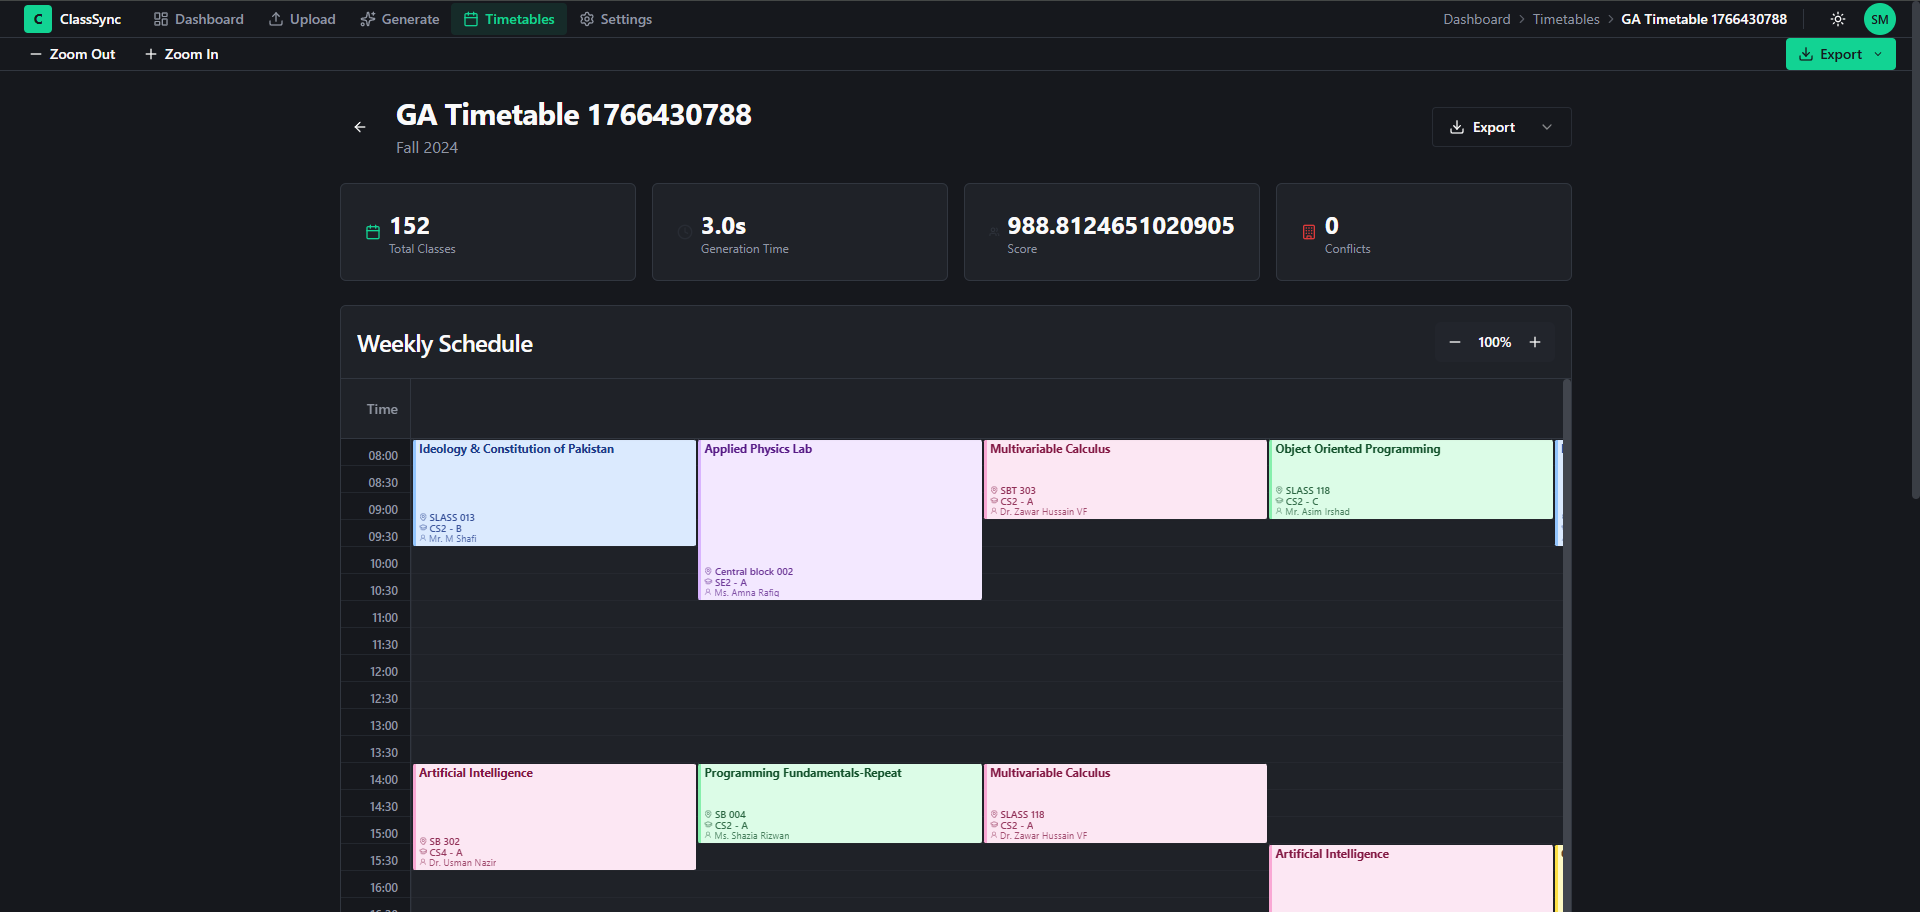This screenshot has width=1920, height=912.
Task: Click the 3.0s Generation Time value
Action: [x=723, y=226]
